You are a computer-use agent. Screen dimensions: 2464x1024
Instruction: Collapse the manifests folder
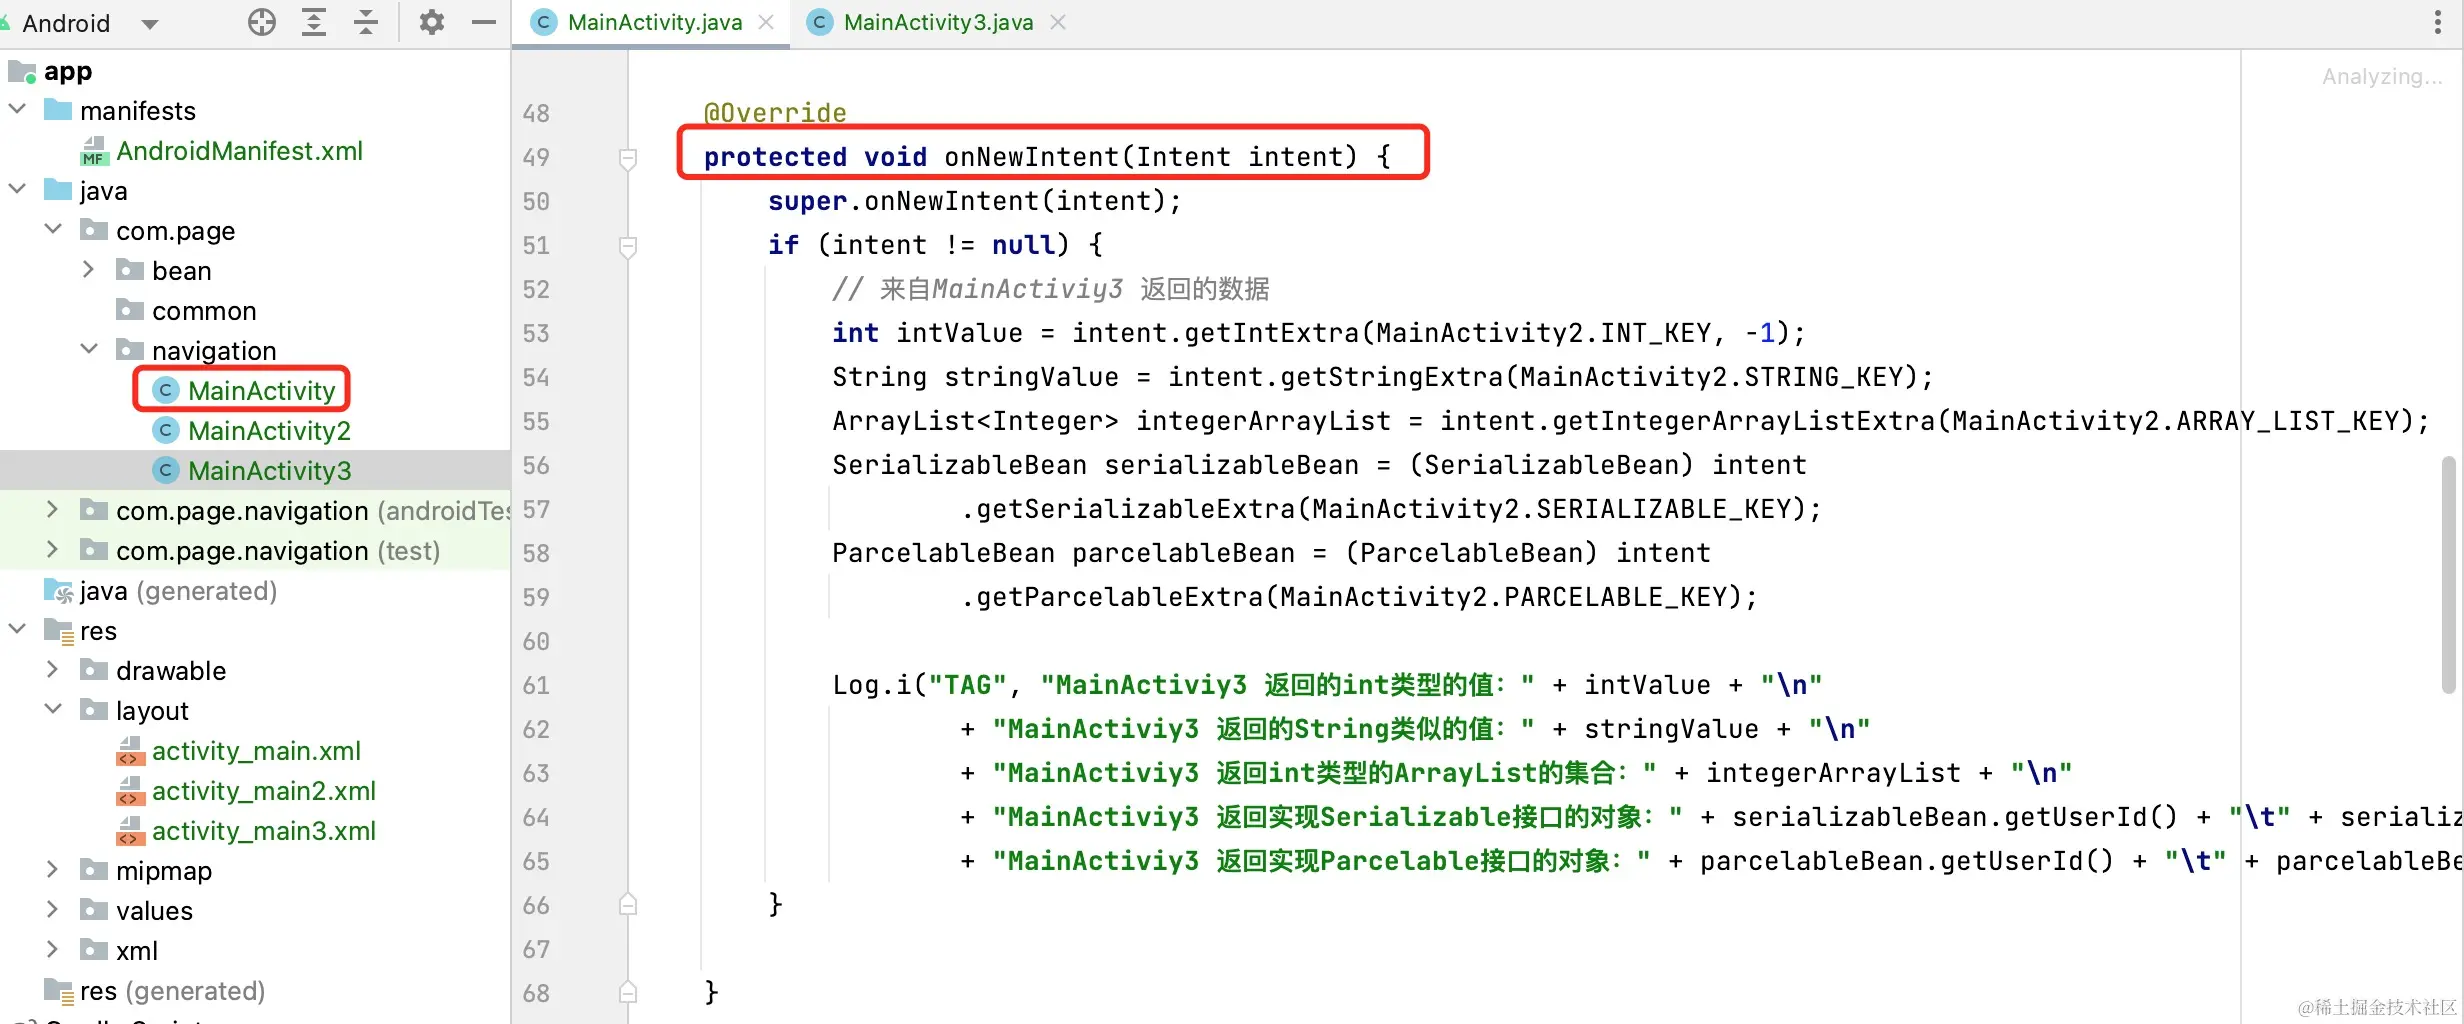pyautogui.click(x=17, y=109)
